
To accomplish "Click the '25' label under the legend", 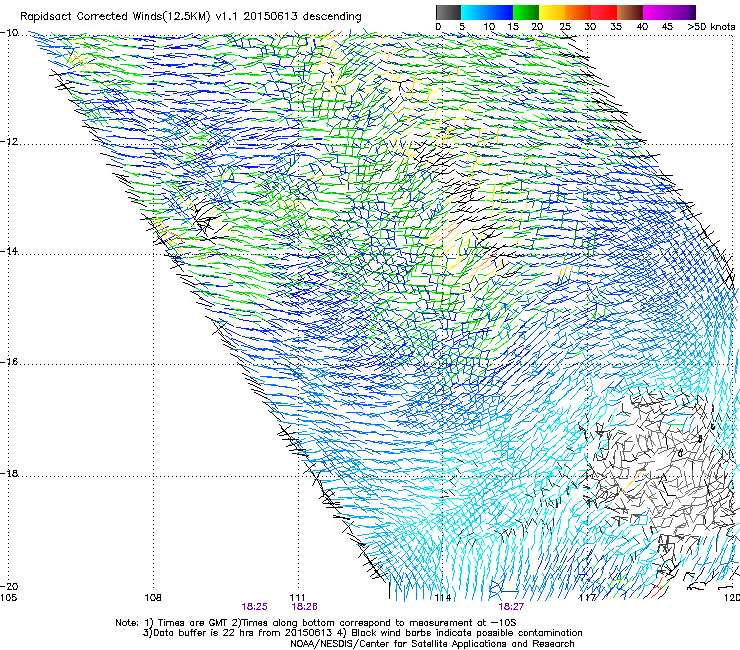I will click(564, 27).
